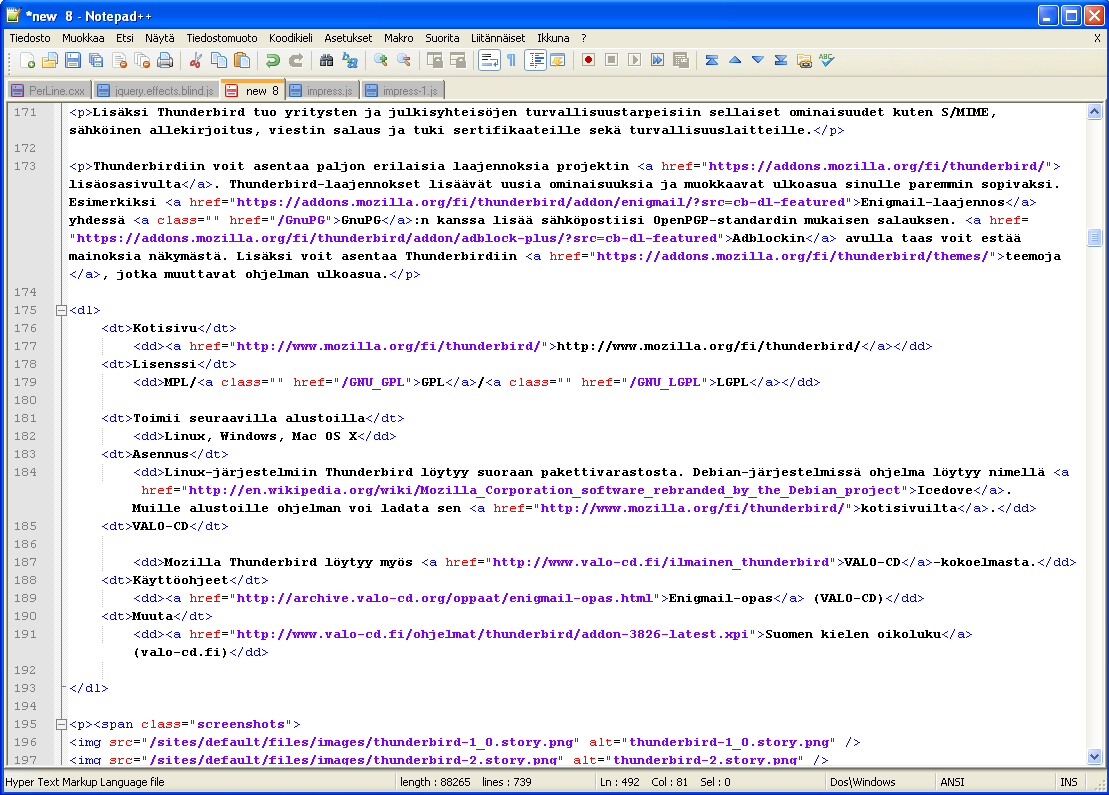Paste clipboard contents using the Paste icon

coord(242,61)
